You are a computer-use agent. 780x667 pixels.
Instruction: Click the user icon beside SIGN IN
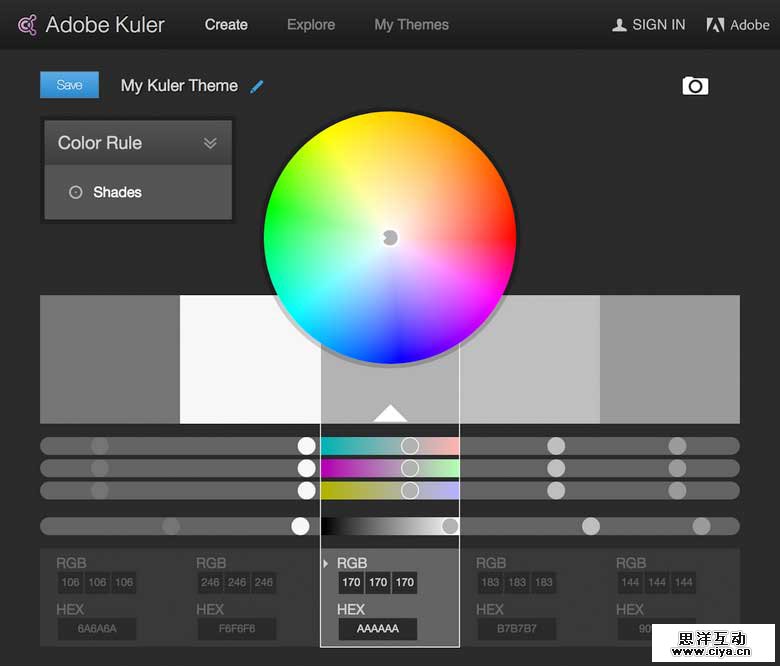click(x=619, y=25)
